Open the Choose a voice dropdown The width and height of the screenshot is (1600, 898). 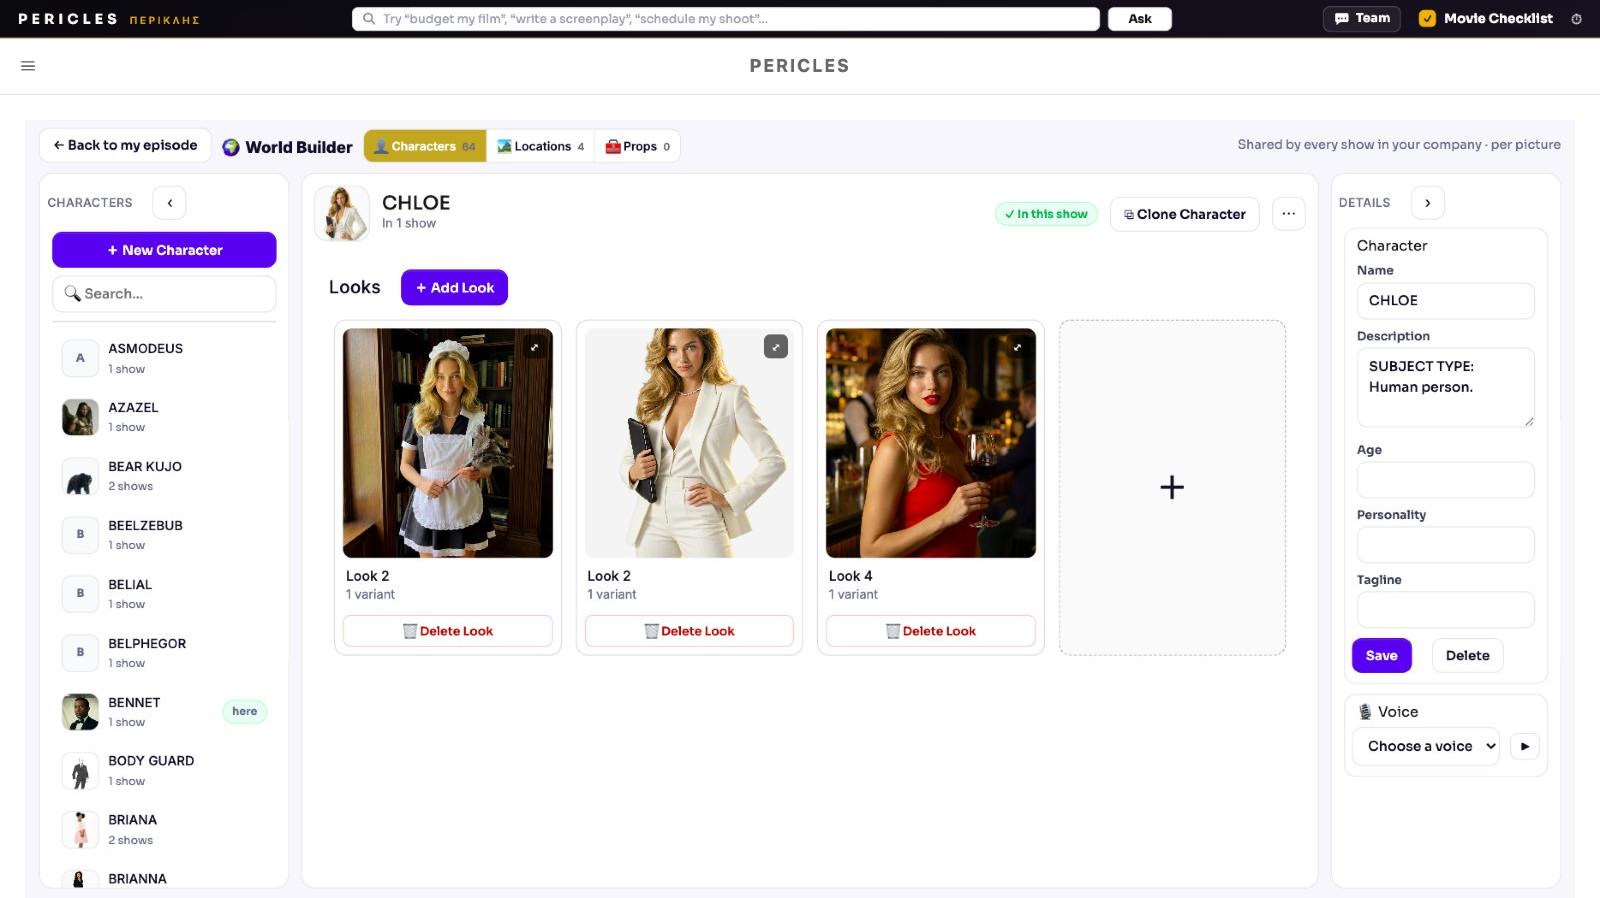tap(1426, 746)
